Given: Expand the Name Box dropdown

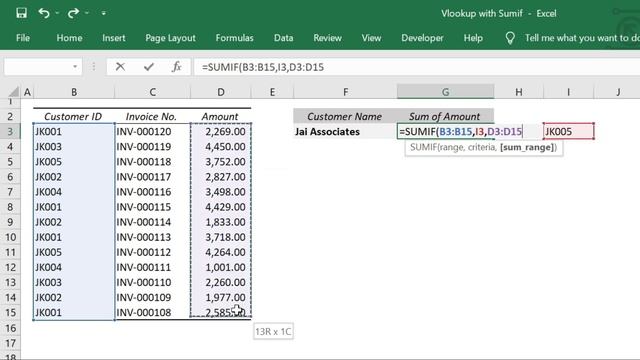Looking at the screenshot, I should (75, 67).
